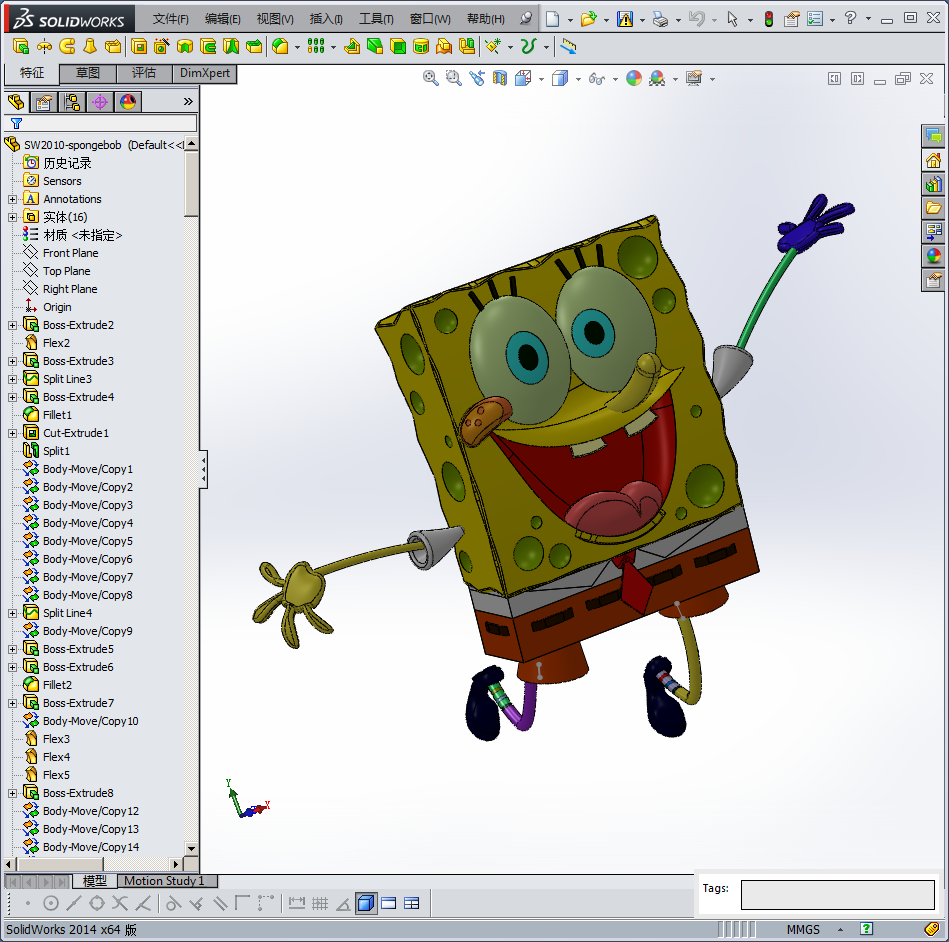
Task: Select the Fillet tool
Action: (280, 46)
